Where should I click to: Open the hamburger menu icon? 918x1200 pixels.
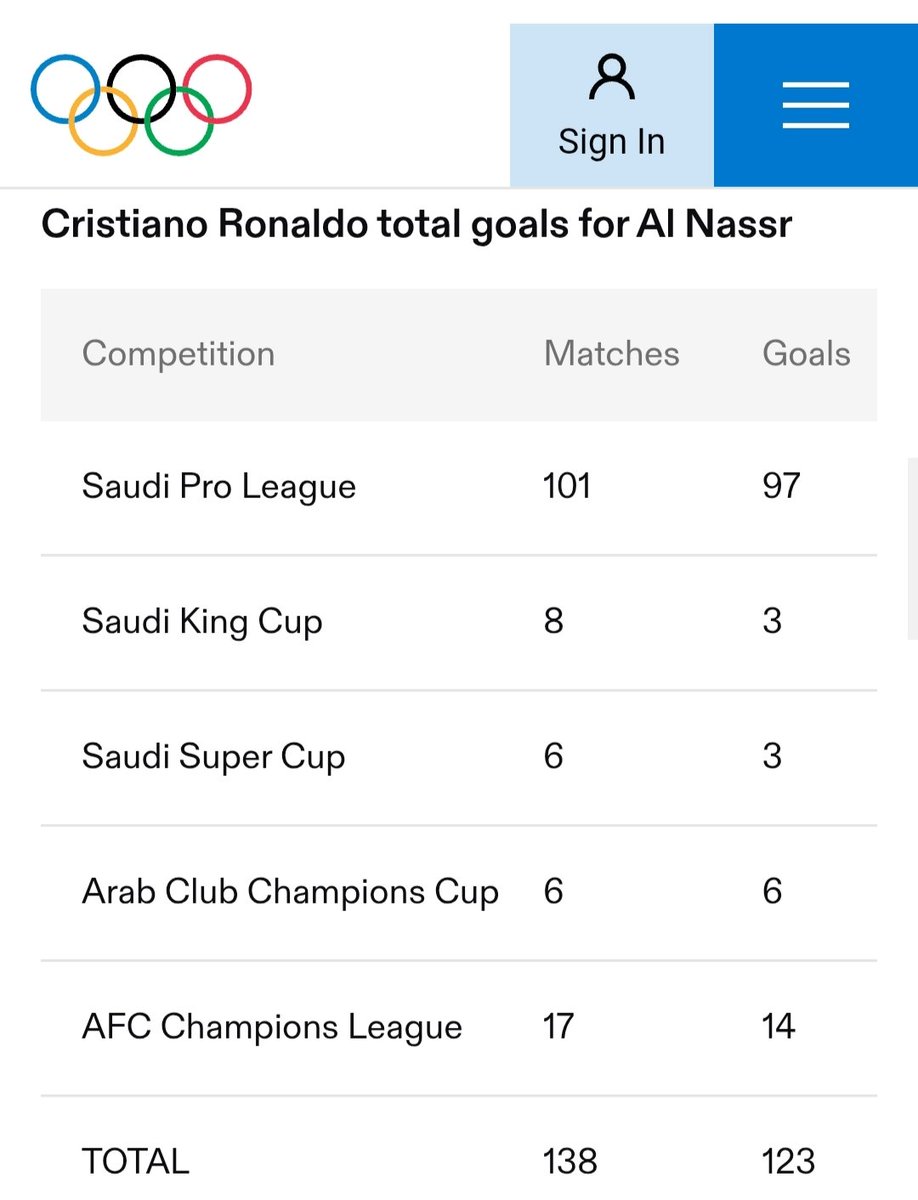(x=815, y=105)
